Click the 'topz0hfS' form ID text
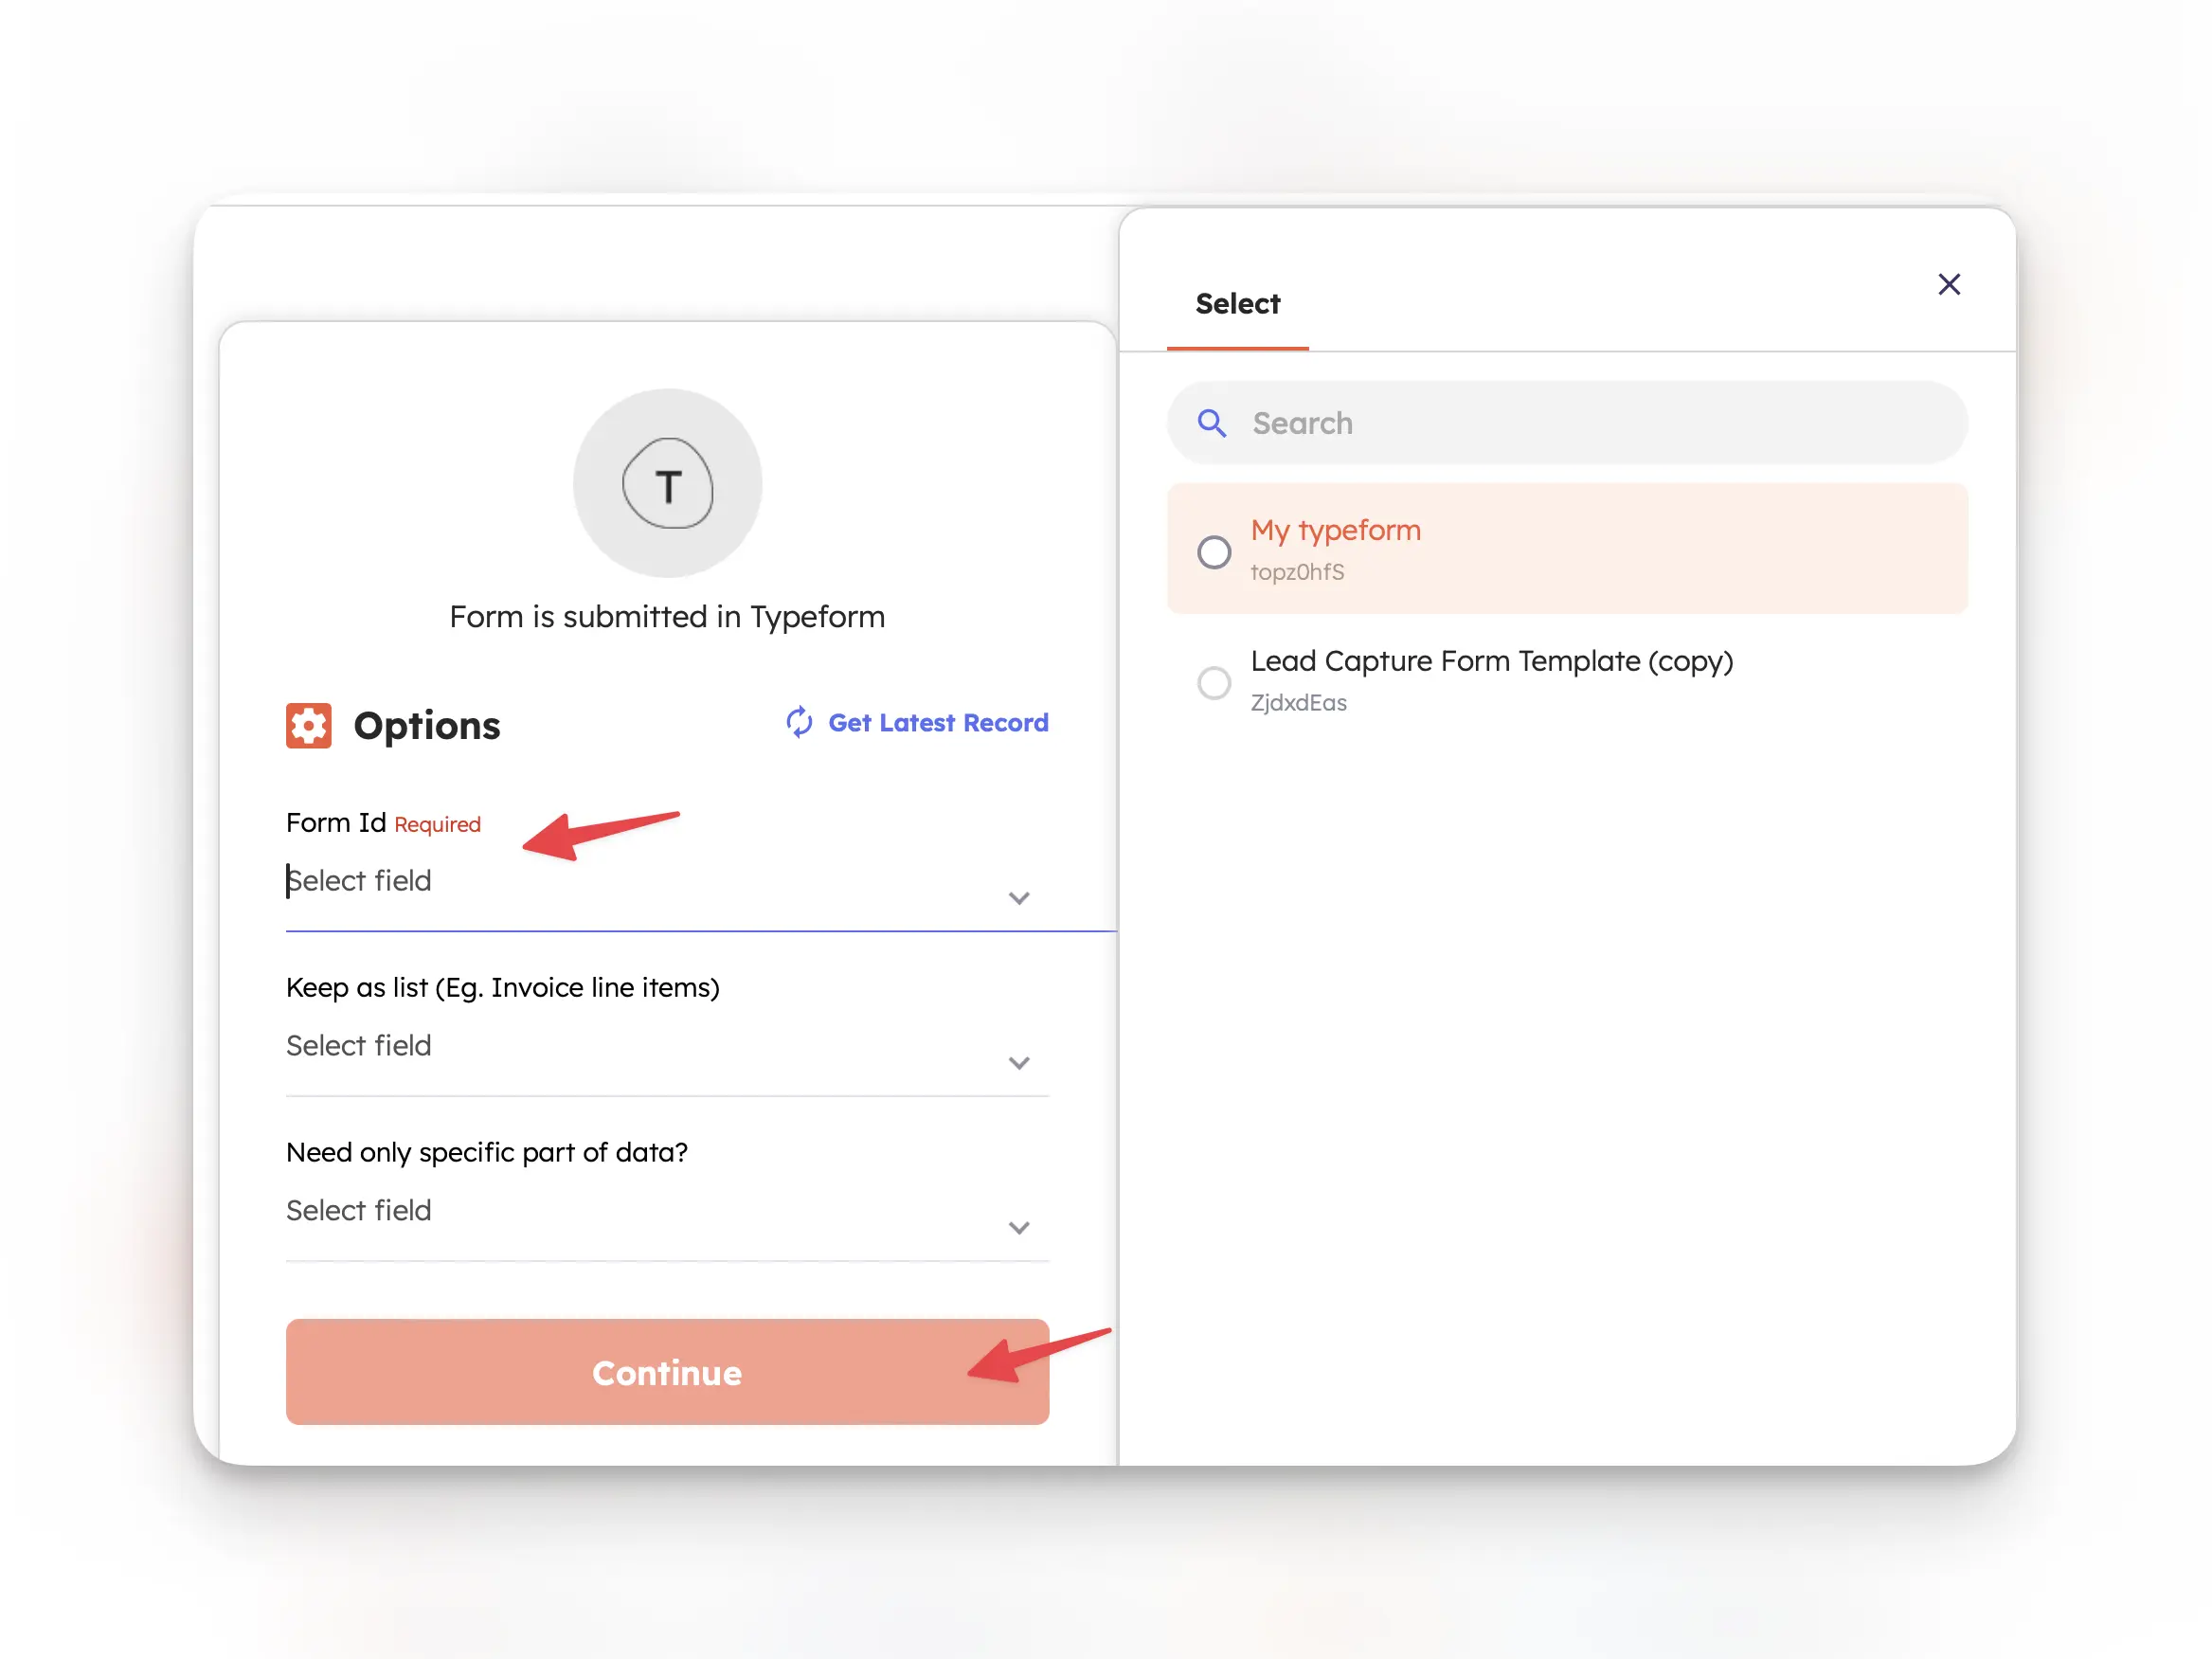Screen dimensions: 2212x1659 coord(1297,572)
